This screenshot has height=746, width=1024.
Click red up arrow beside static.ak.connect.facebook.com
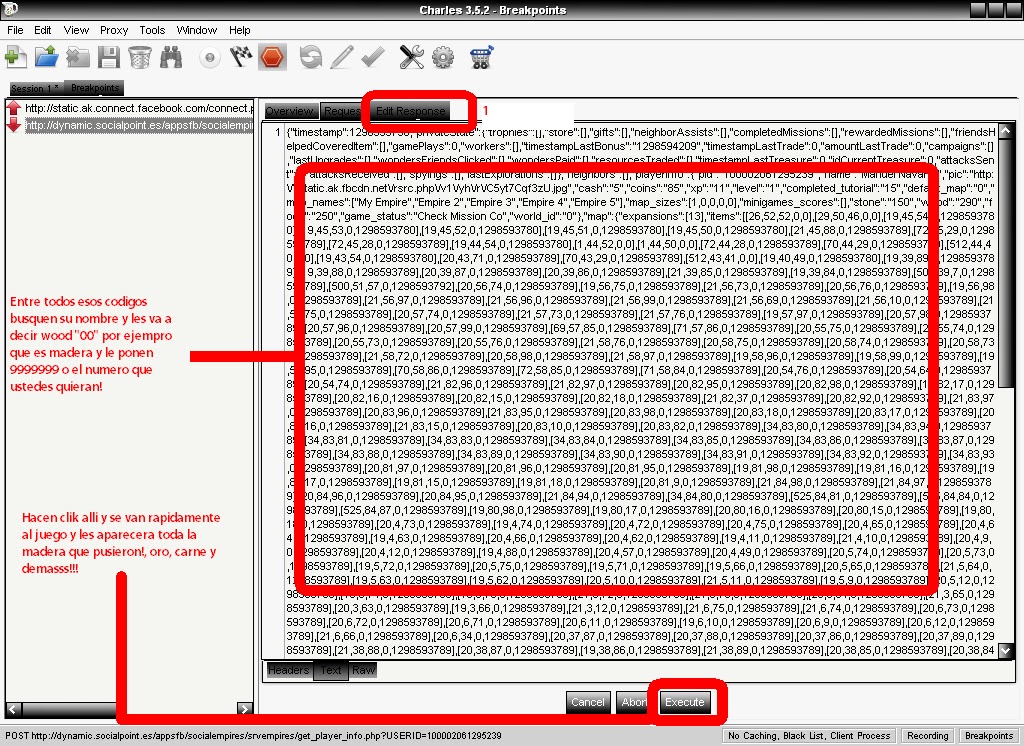click(14, 108)
